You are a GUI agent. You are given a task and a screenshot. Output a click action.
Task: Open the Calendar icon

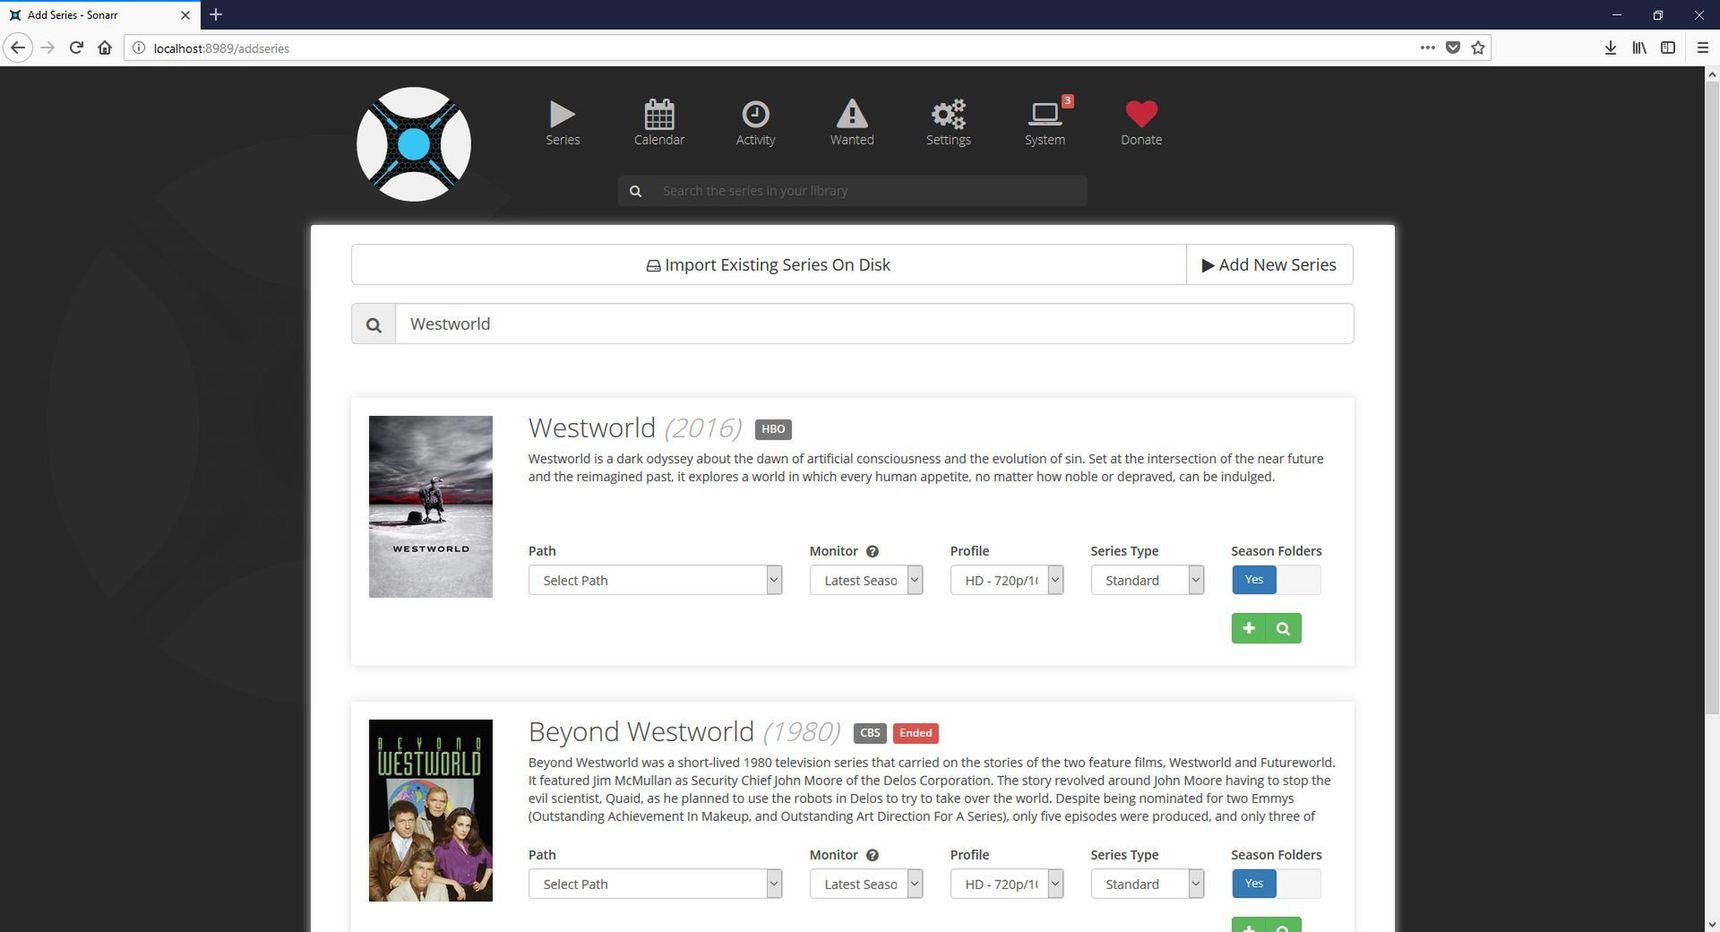pyautogui.click(x=659, y=114)
